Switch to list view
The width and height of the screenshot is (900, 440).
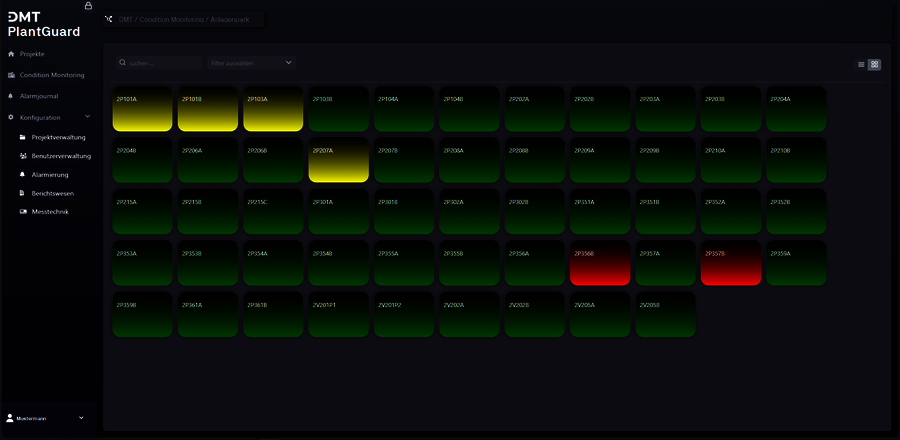click(861, 64)
